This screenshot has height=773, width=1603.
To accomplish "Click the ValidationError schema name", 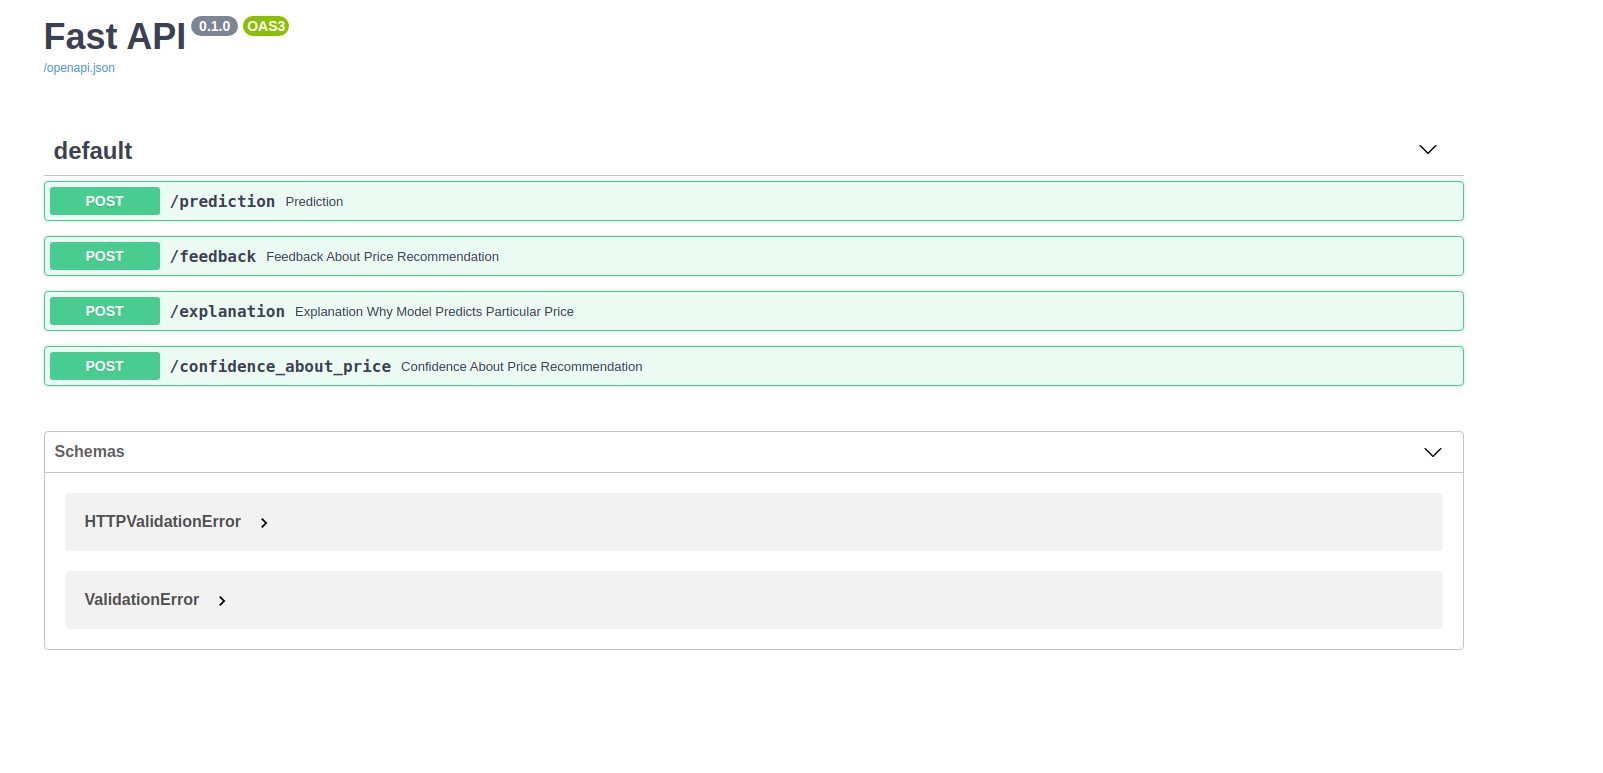I will [x=142, y=600].
